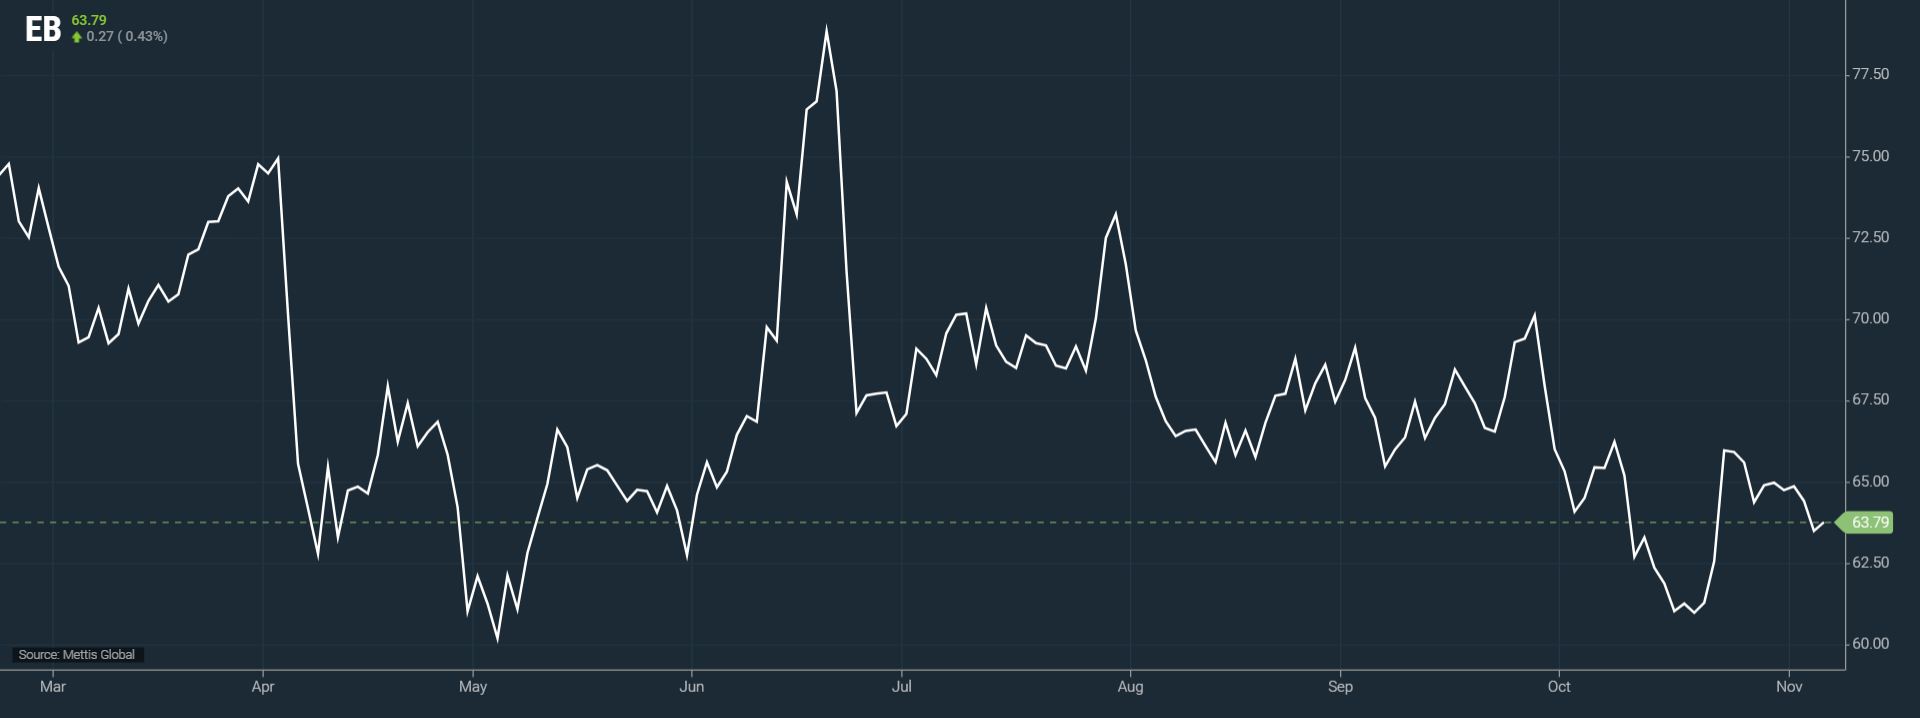
Task: Click the 0.27 (0.43%) change text
Action: coord(127,37)
